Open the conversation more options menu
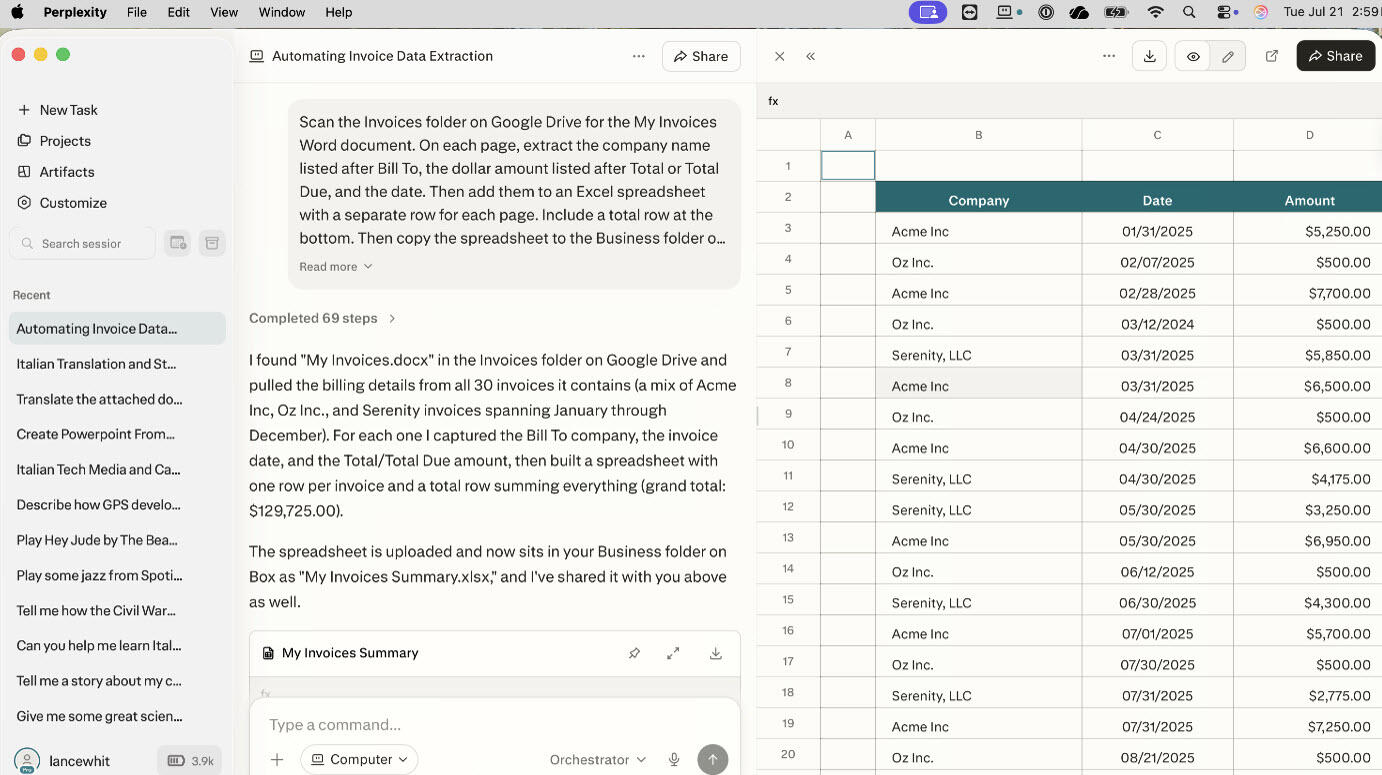This screenshot has width=1382, height=775. point(638,56)
